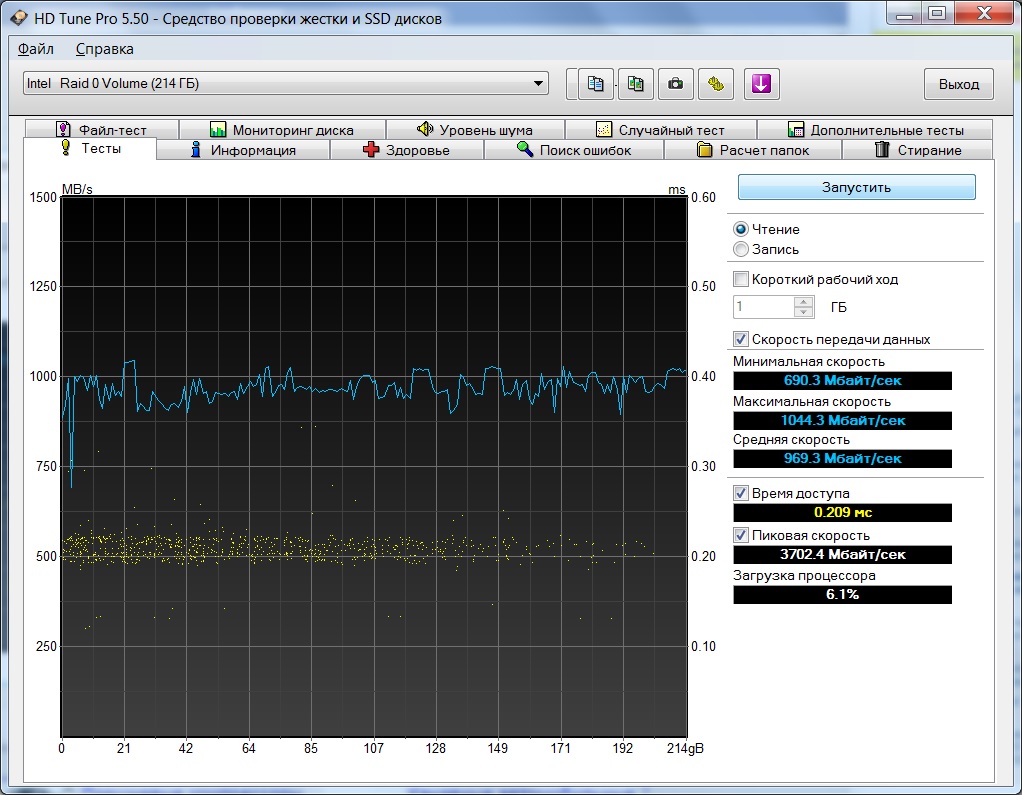
Task: Switch to the Стирание tab
Action: [918, 150]
